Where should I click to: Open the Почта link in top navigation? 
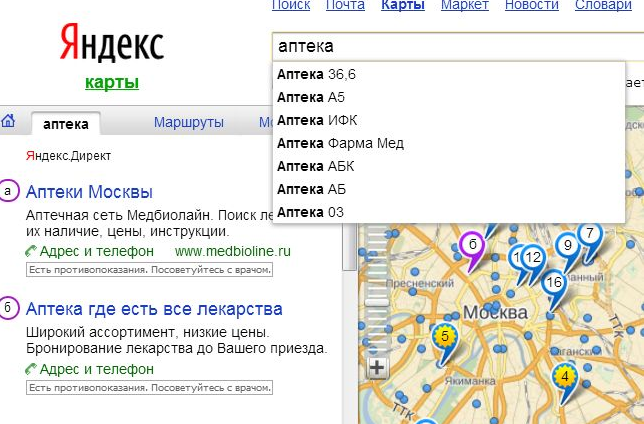coord(345,5)
